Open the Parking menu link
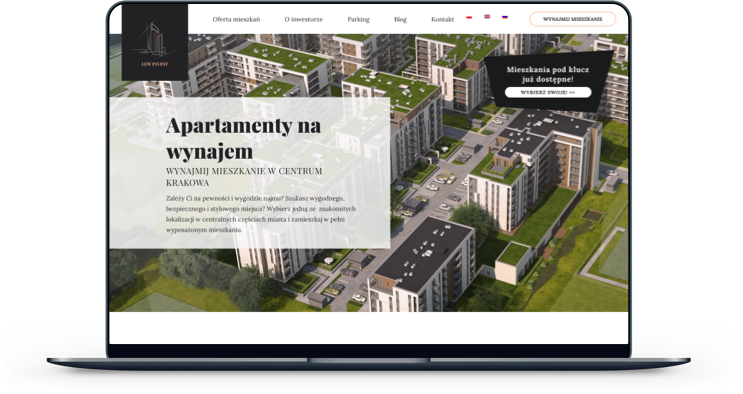 358,19
